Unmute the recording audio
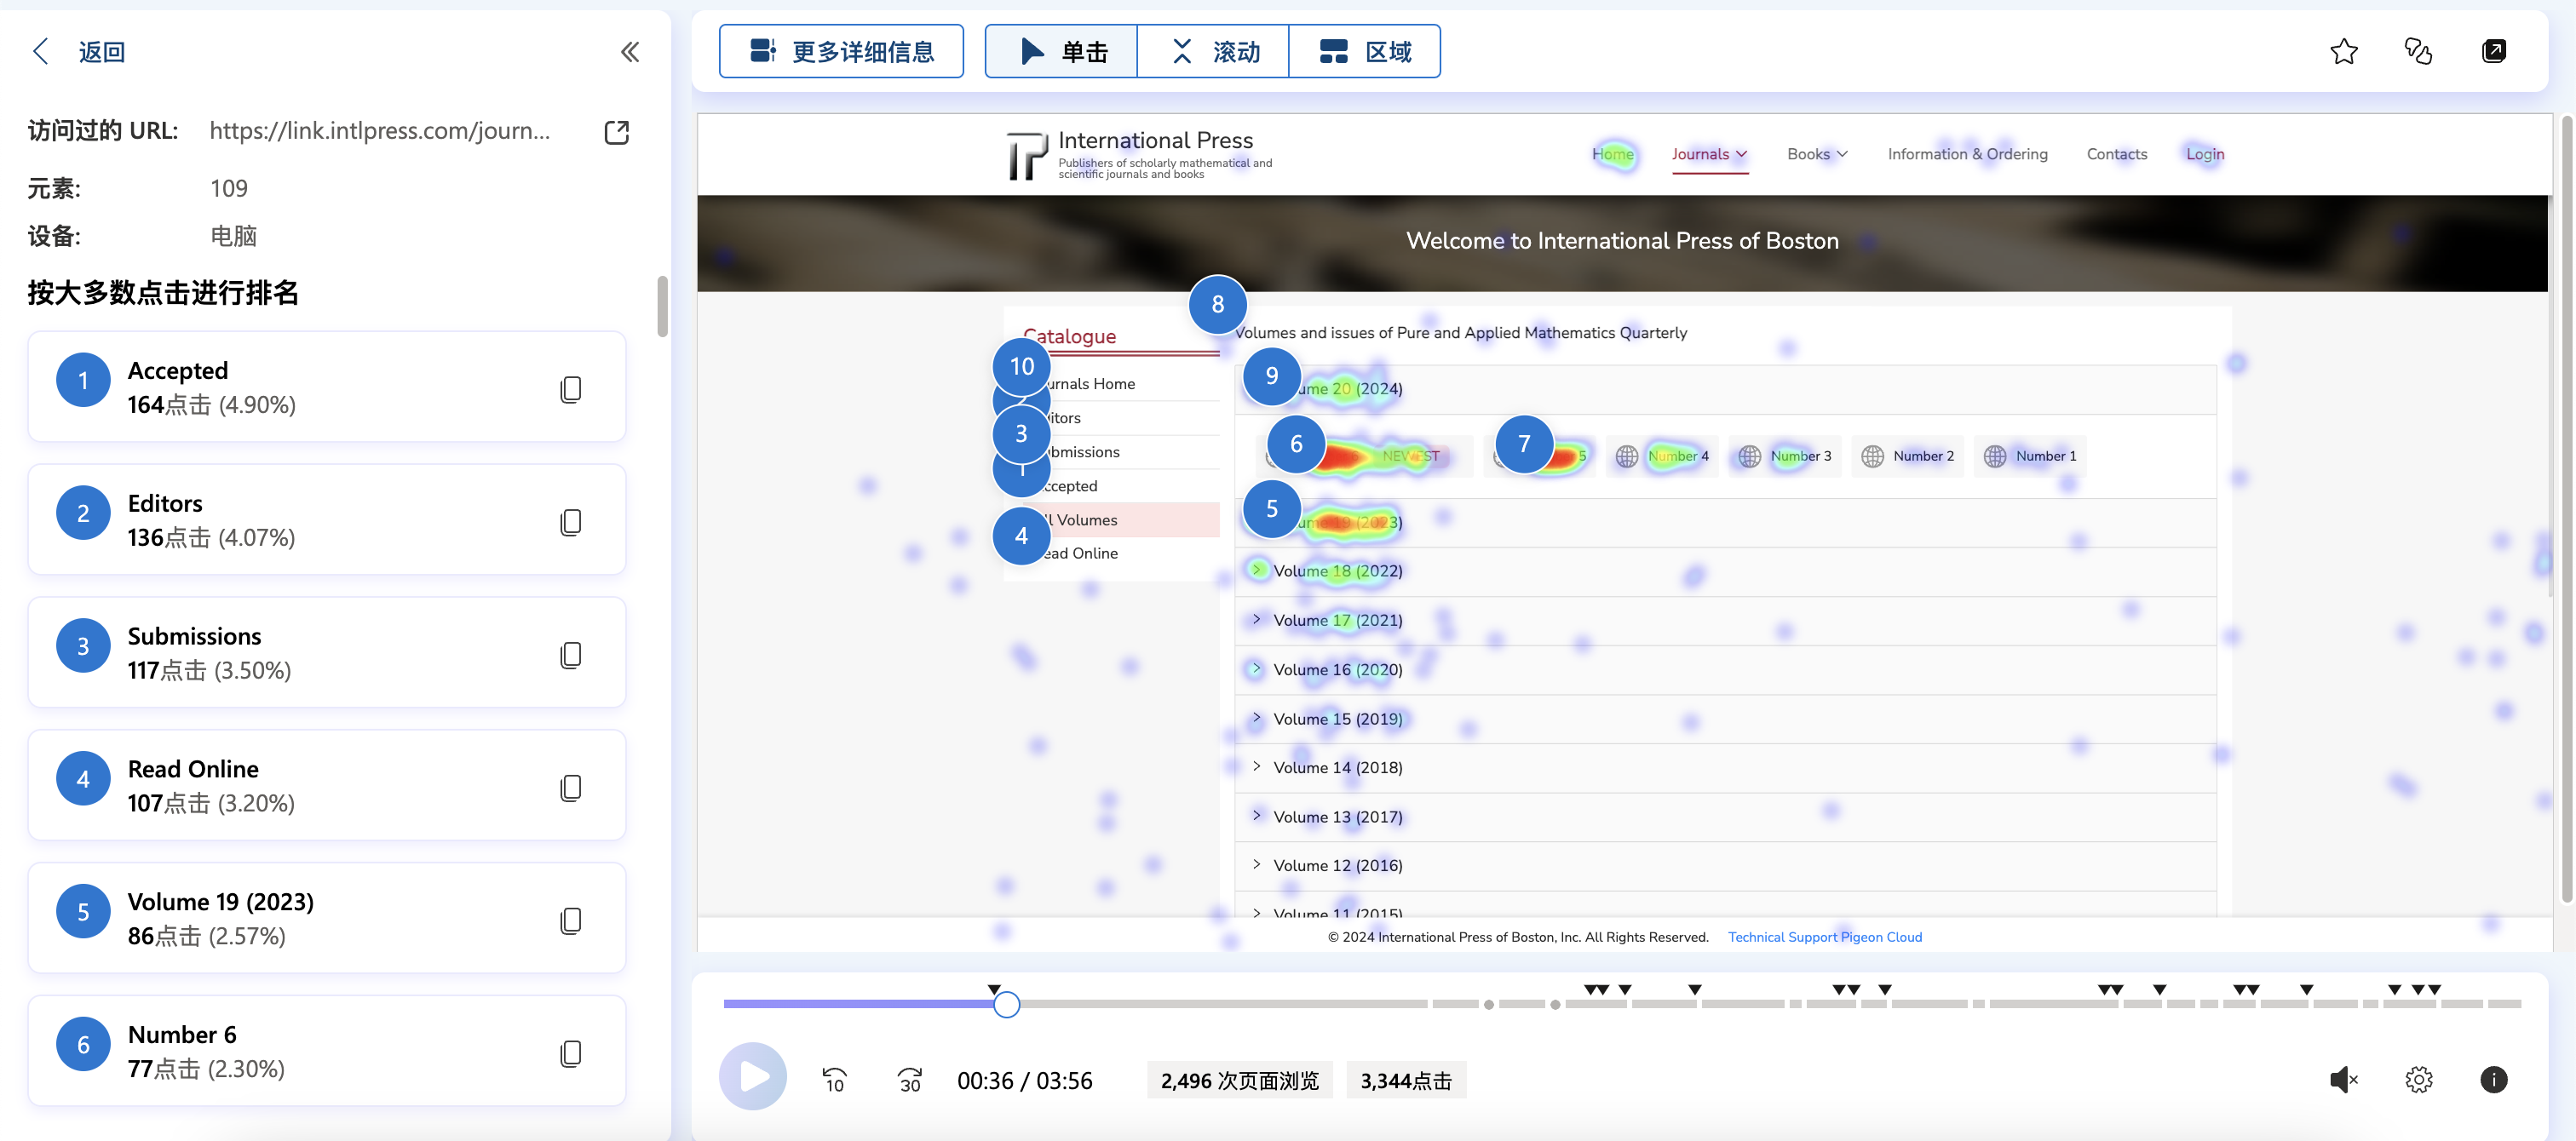The height and width of the screenshot is (1141, 2576). tap(2344, 1080)
